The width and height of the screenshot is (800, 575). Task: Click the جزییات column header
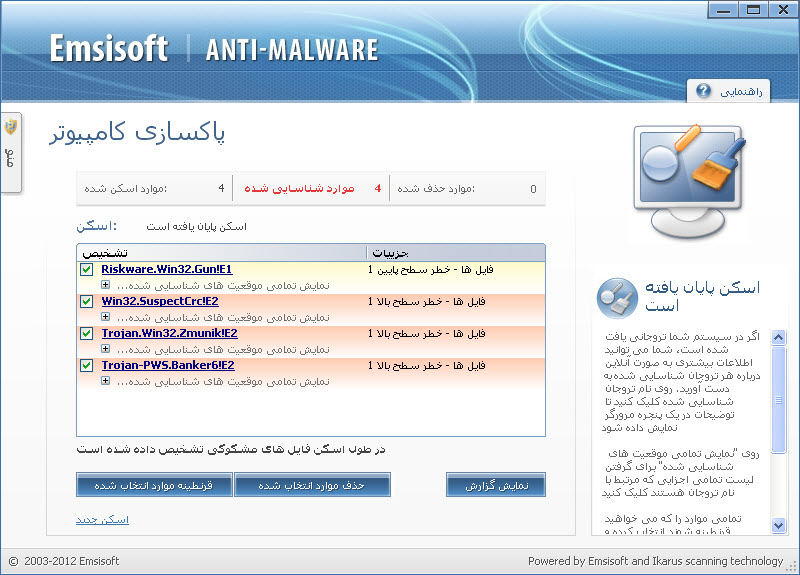click(x=456, y=253)
